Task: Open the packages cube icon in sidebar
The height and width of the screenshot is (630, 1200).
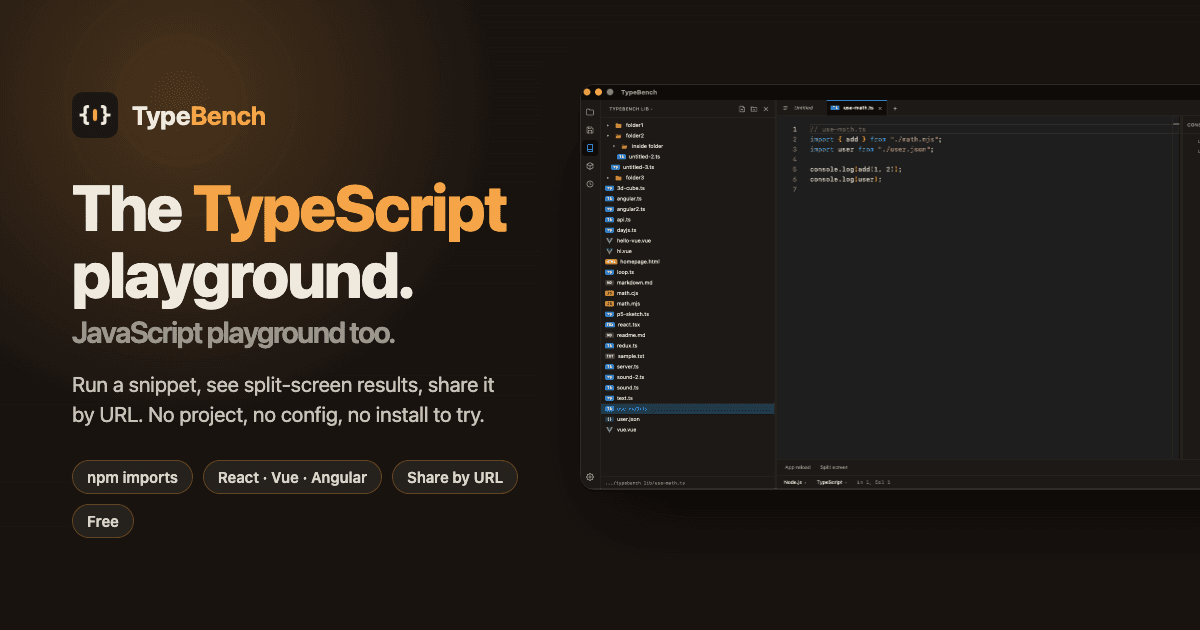Action: [x=590, y=166]
